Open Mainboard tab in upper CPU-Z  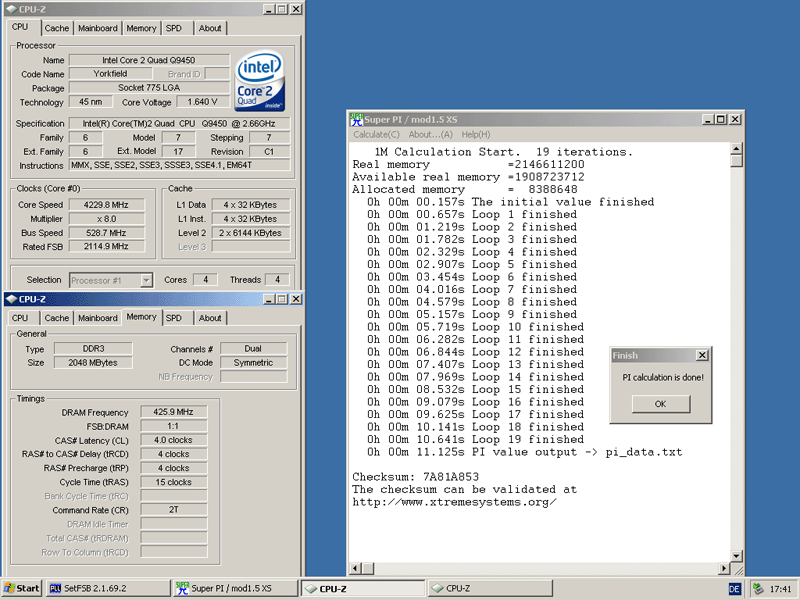tap(97, 28)
